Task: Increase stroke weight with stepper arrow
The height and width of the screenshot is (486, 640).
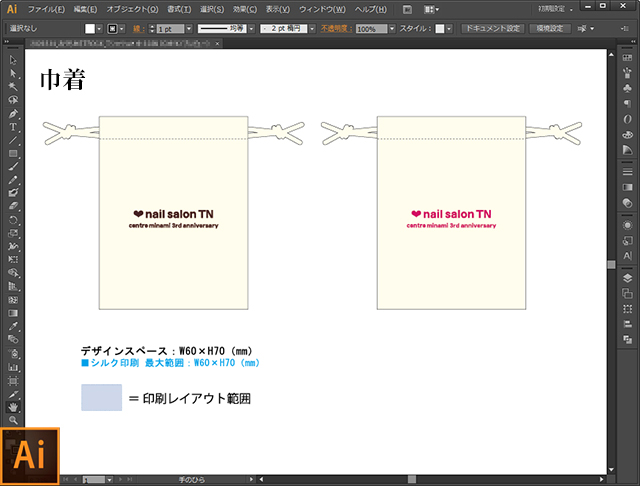Action: (152, 27)
